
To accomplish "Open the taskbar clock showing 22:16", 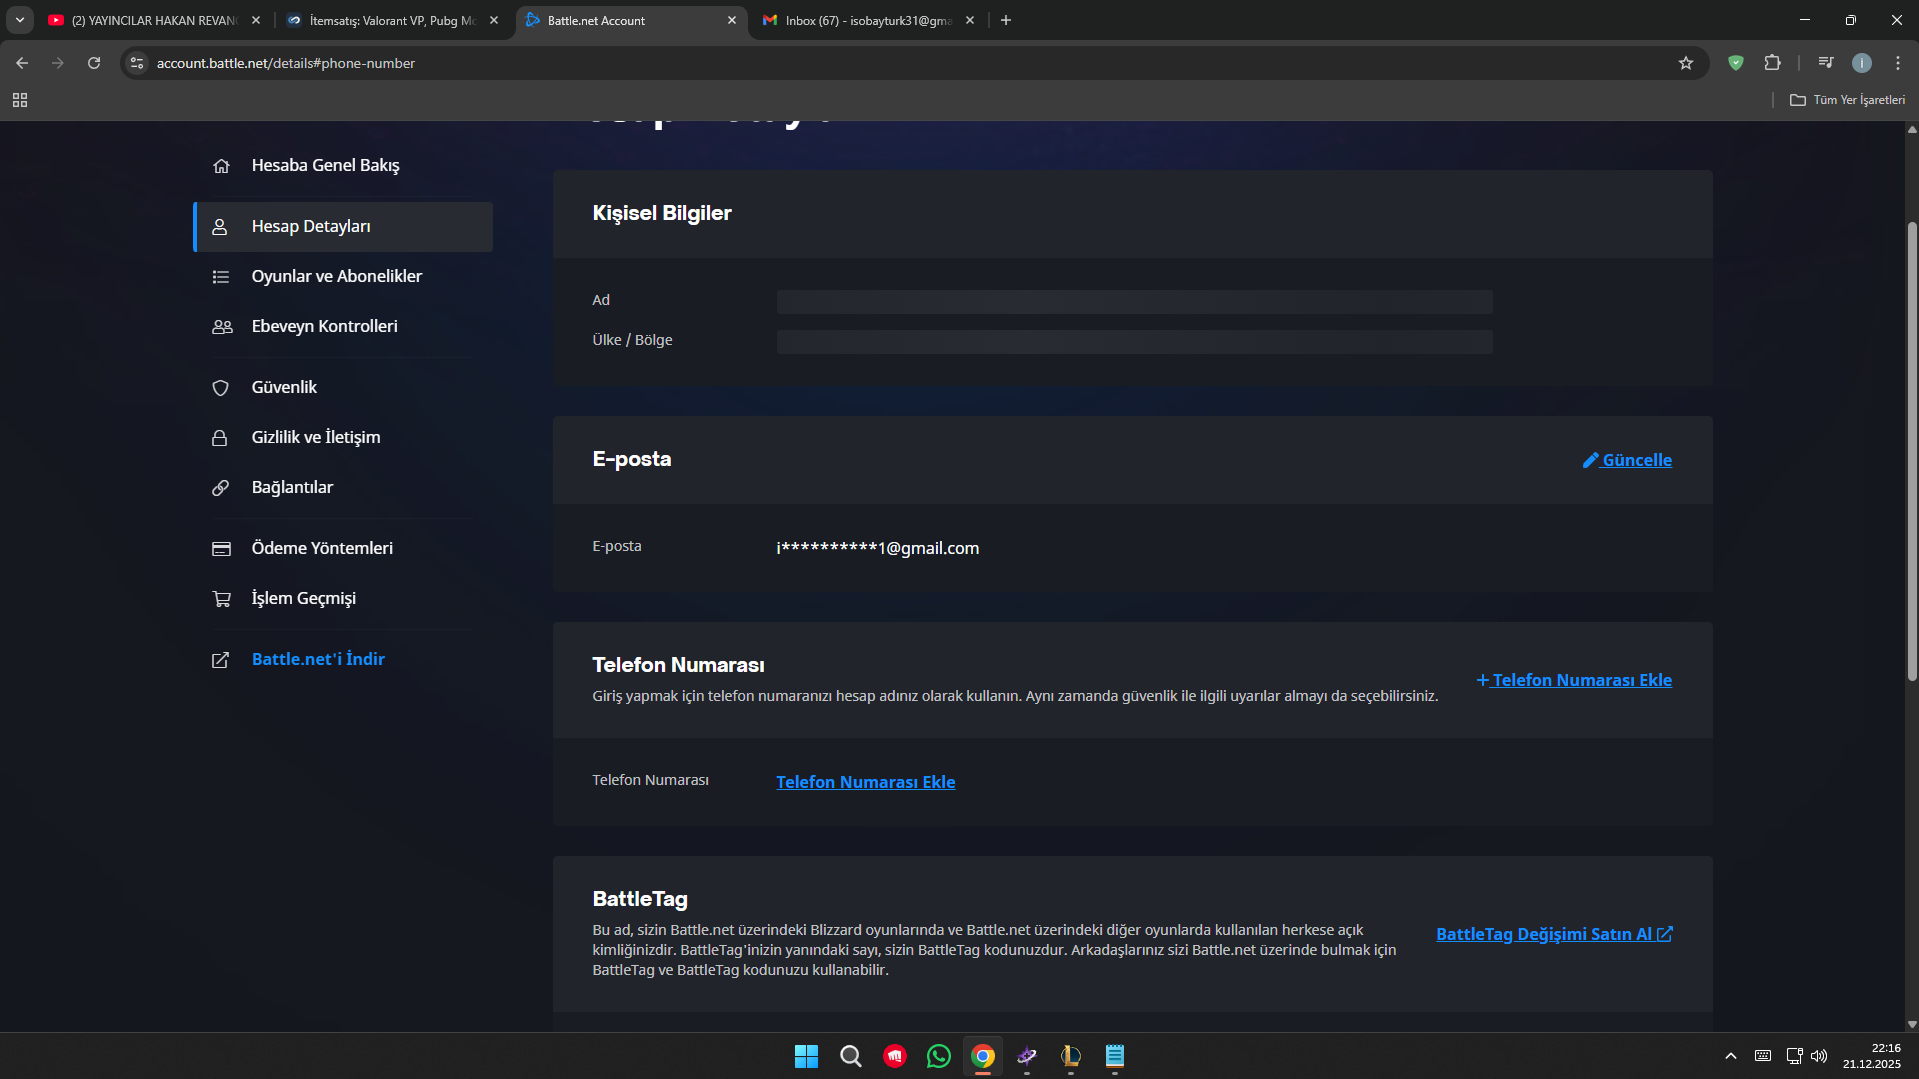I will (1872, 1056).
